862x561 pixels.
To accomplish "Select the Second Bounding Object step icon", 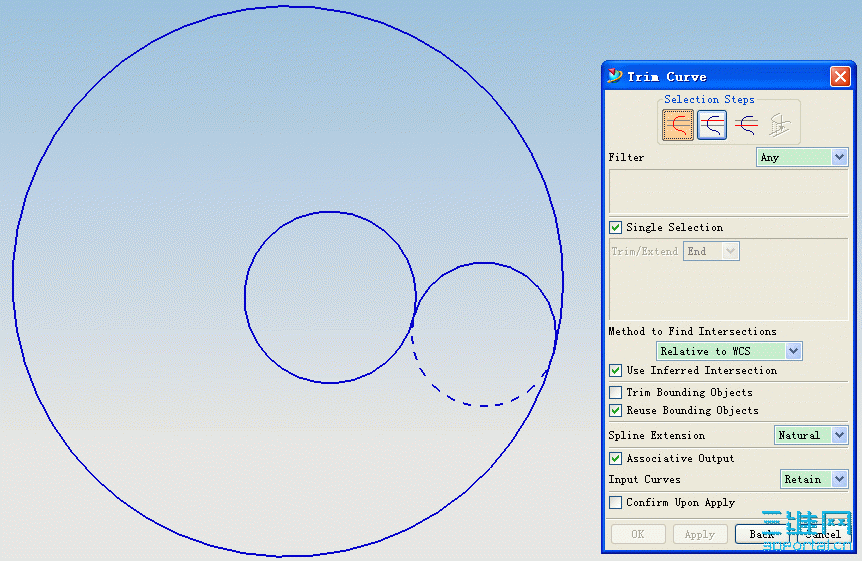I will [746, 125].
